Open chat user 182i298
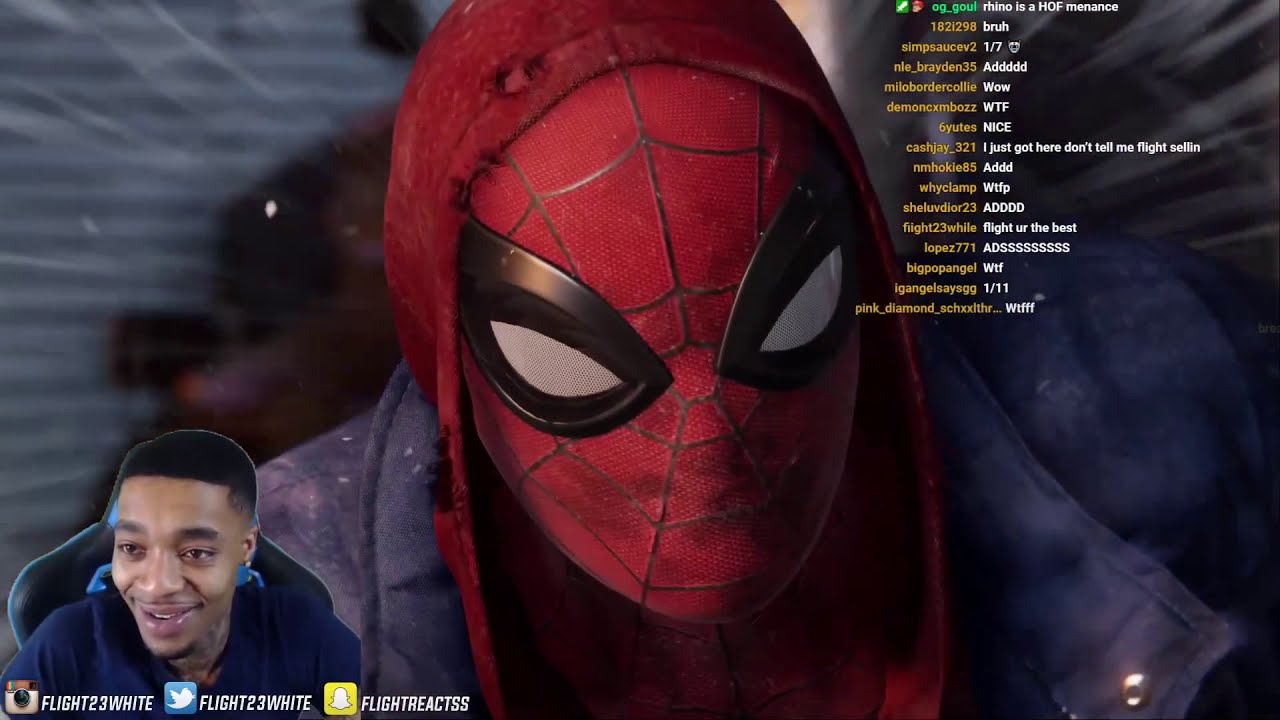Screen dimensions: 1280x720 click(x=953, y=27)
